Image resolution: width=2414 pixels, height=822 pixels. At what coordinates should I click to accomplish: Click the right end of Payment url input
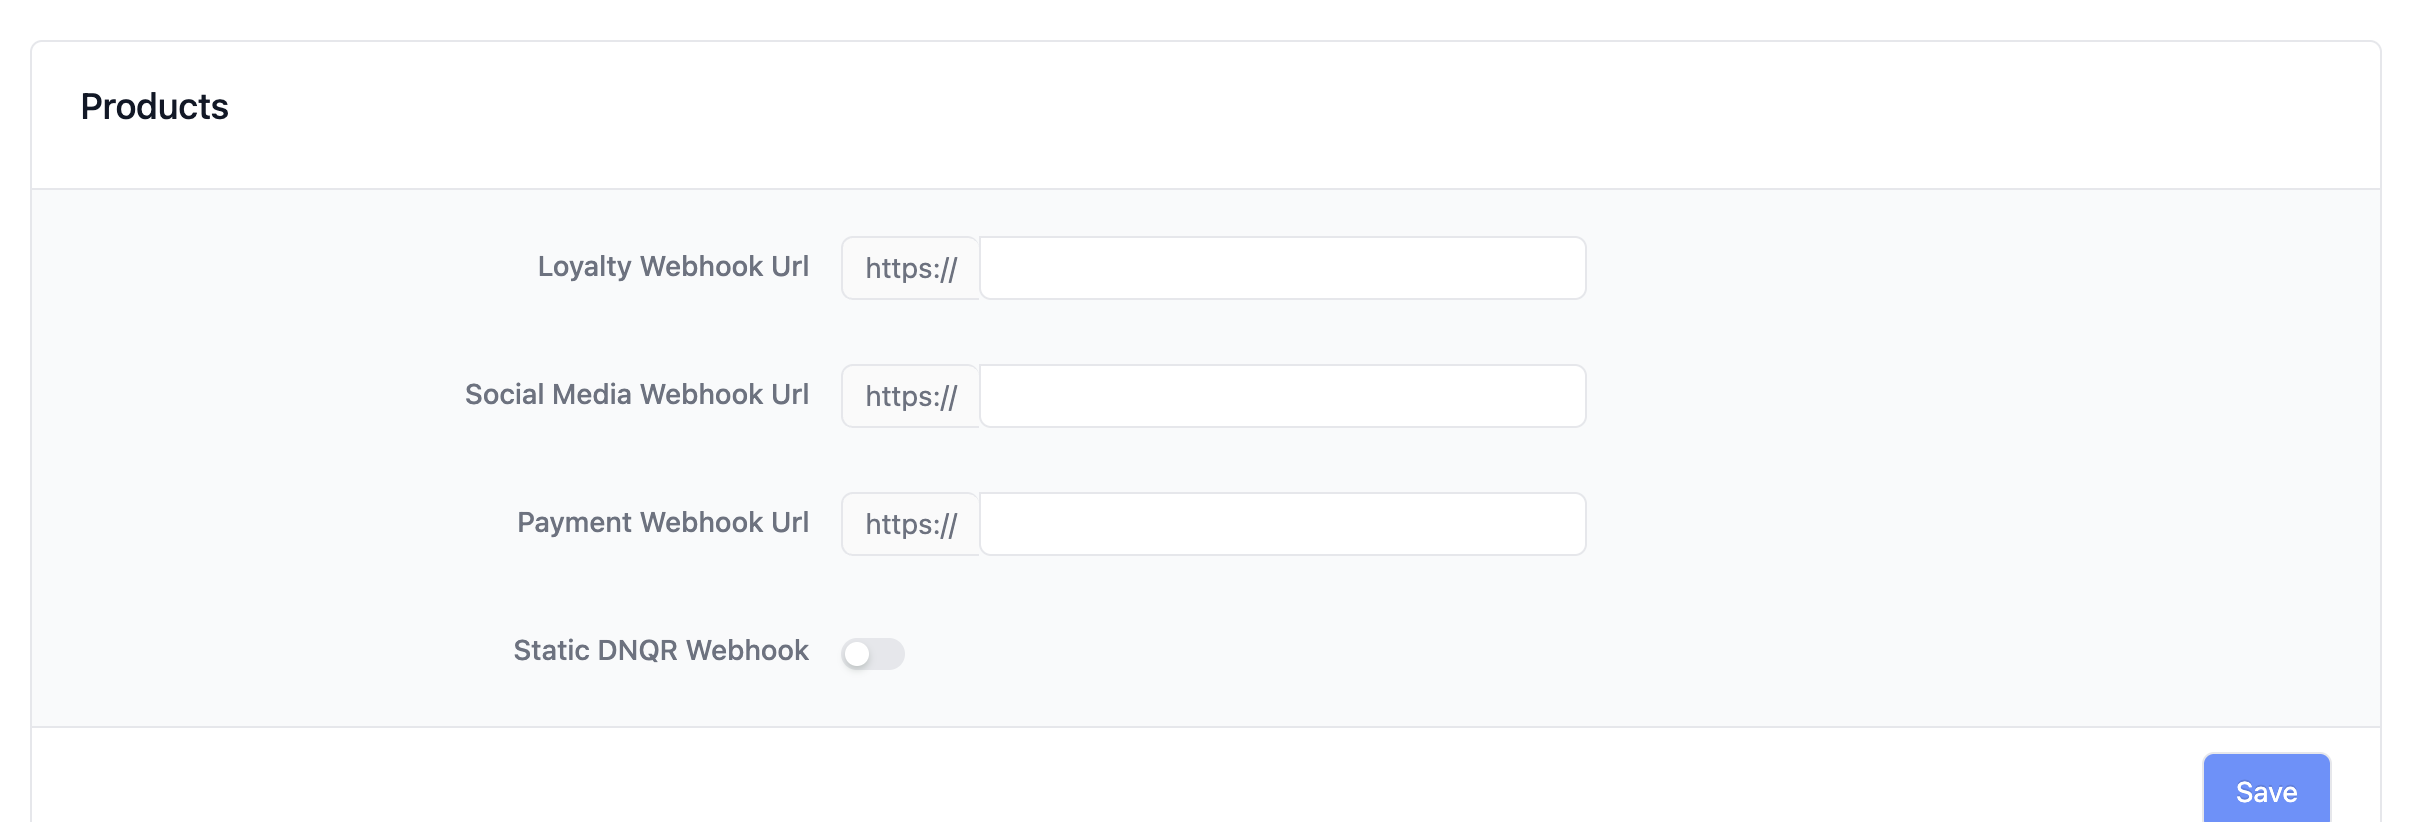click(1560, 524)
